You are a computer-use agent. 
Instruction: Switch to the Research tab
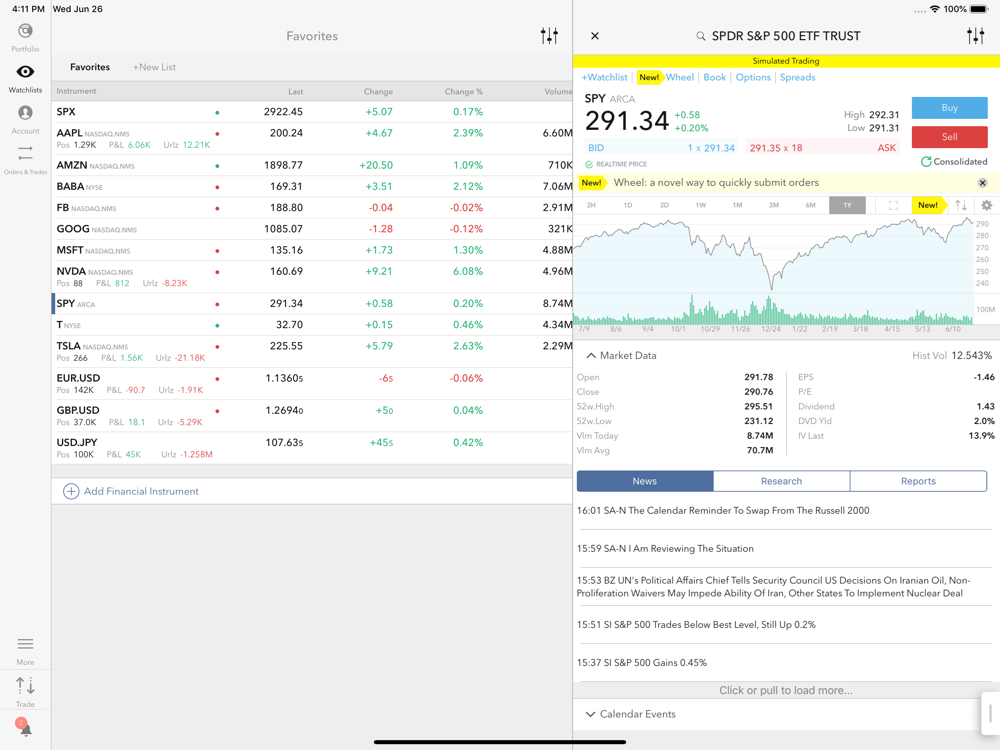point(781,481)
